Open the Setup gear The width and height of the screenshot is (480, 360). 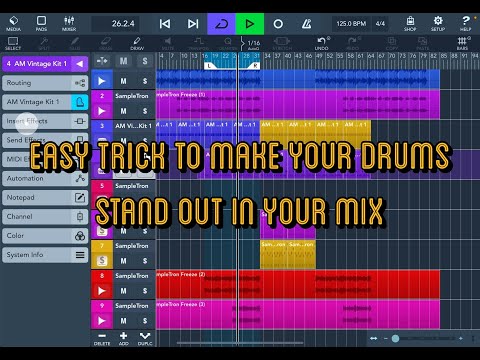pos(438,24)
